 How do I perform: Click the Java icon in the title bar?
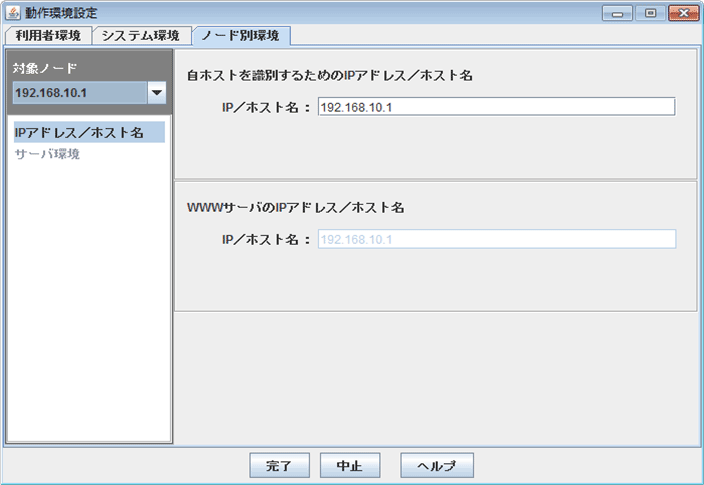(13, 12)
